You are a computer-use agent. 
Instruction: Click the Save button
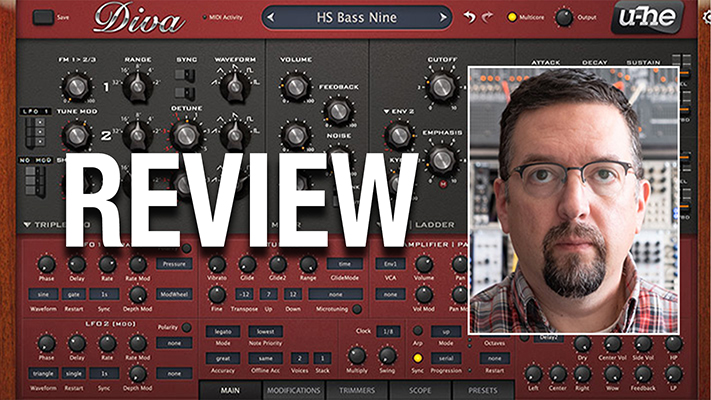pos(43,17)
